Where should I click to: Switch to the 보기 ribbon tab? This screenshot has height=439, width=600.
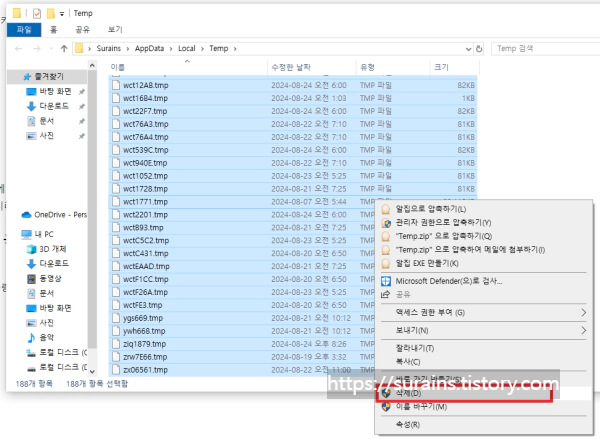pos(115,29)
